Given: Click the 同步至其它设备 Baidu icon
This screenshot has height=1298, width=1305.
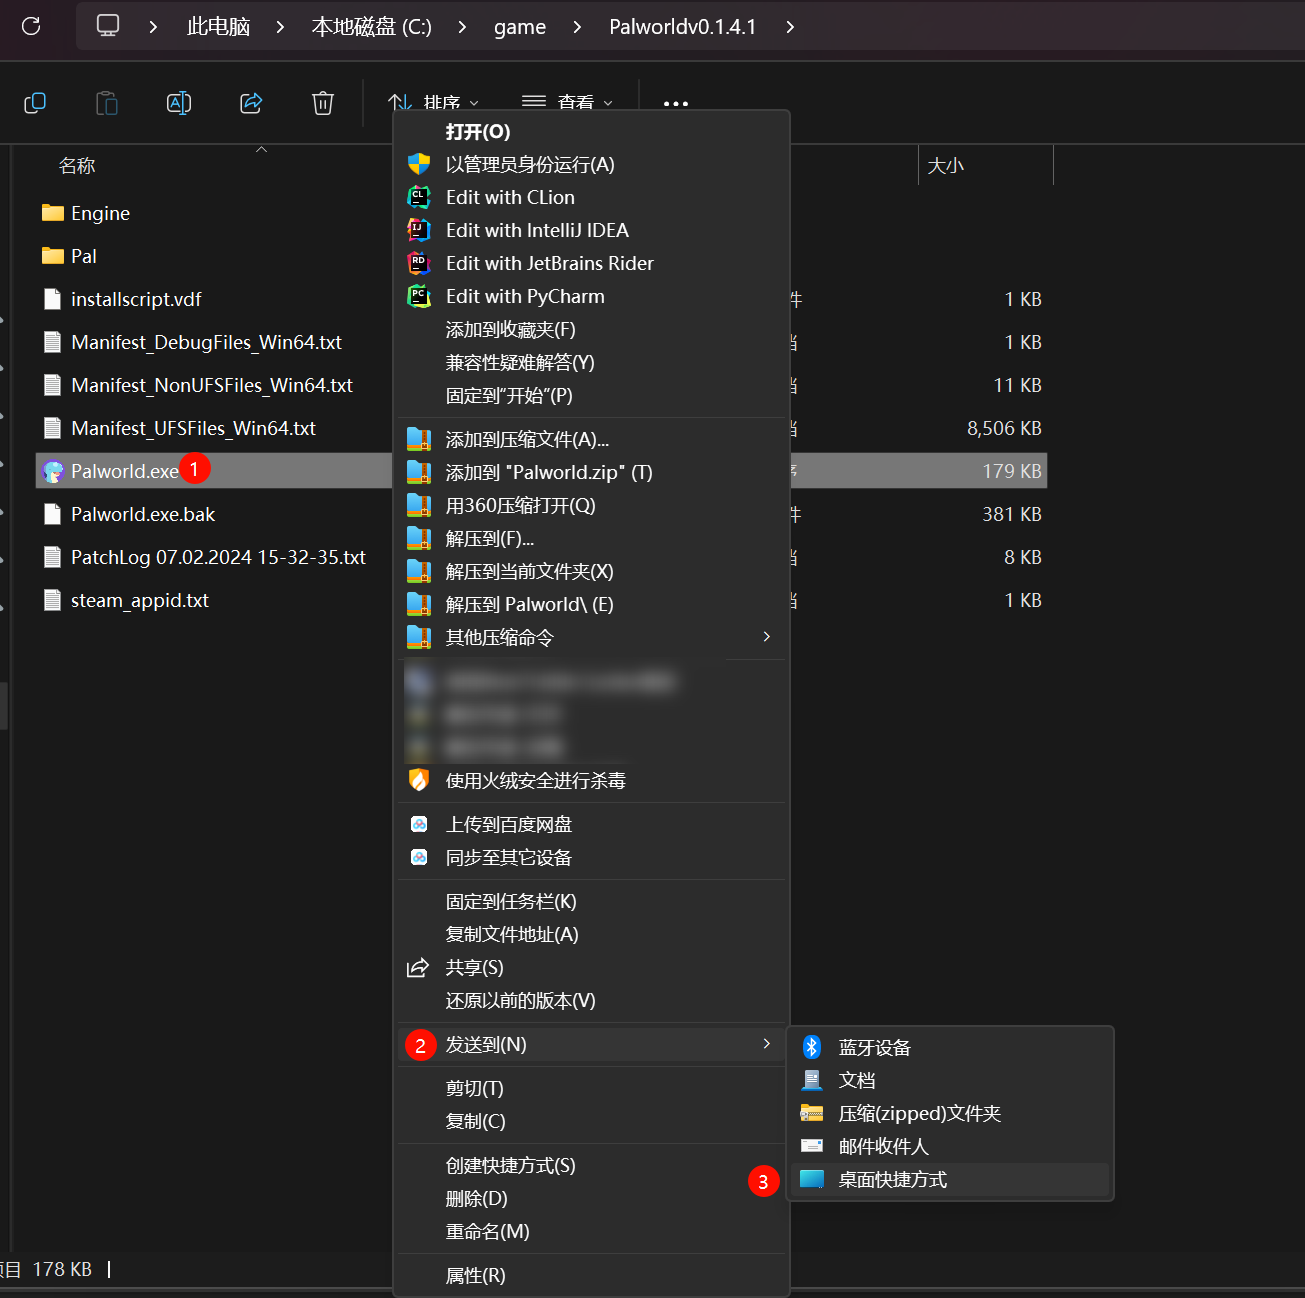Looking at the screenshot, I should (419, 857).
